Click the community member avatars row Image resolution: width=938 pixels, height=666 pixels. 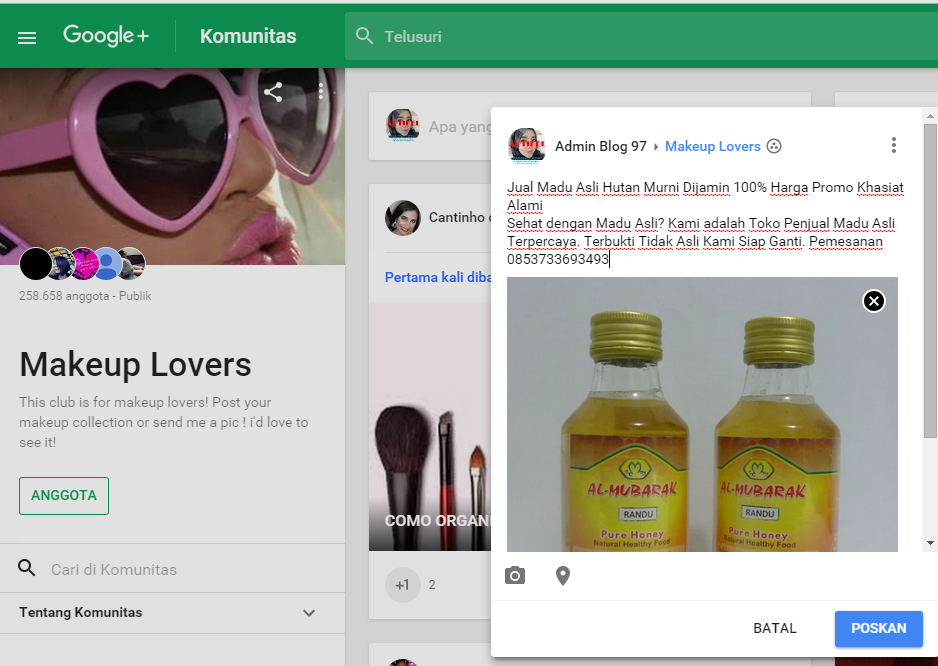[83, 263]
